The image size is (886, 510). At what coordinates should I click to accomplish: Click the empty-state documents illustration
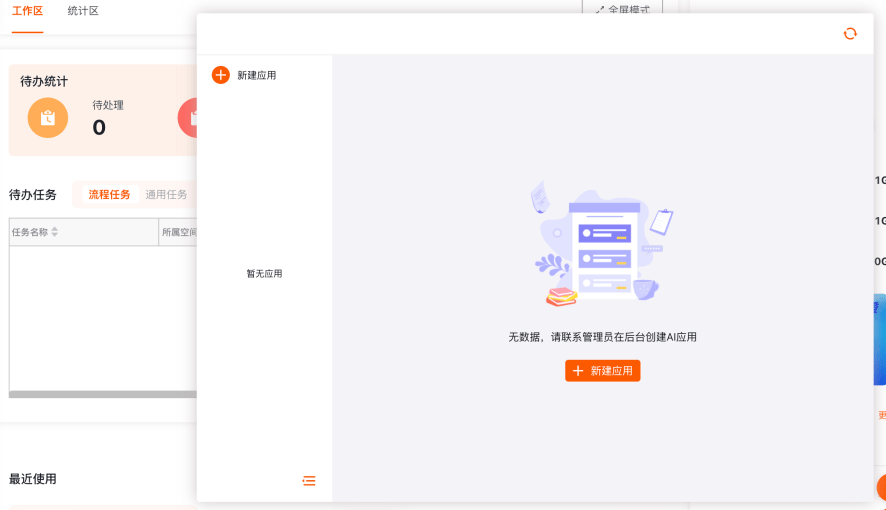tap(602, 244)
